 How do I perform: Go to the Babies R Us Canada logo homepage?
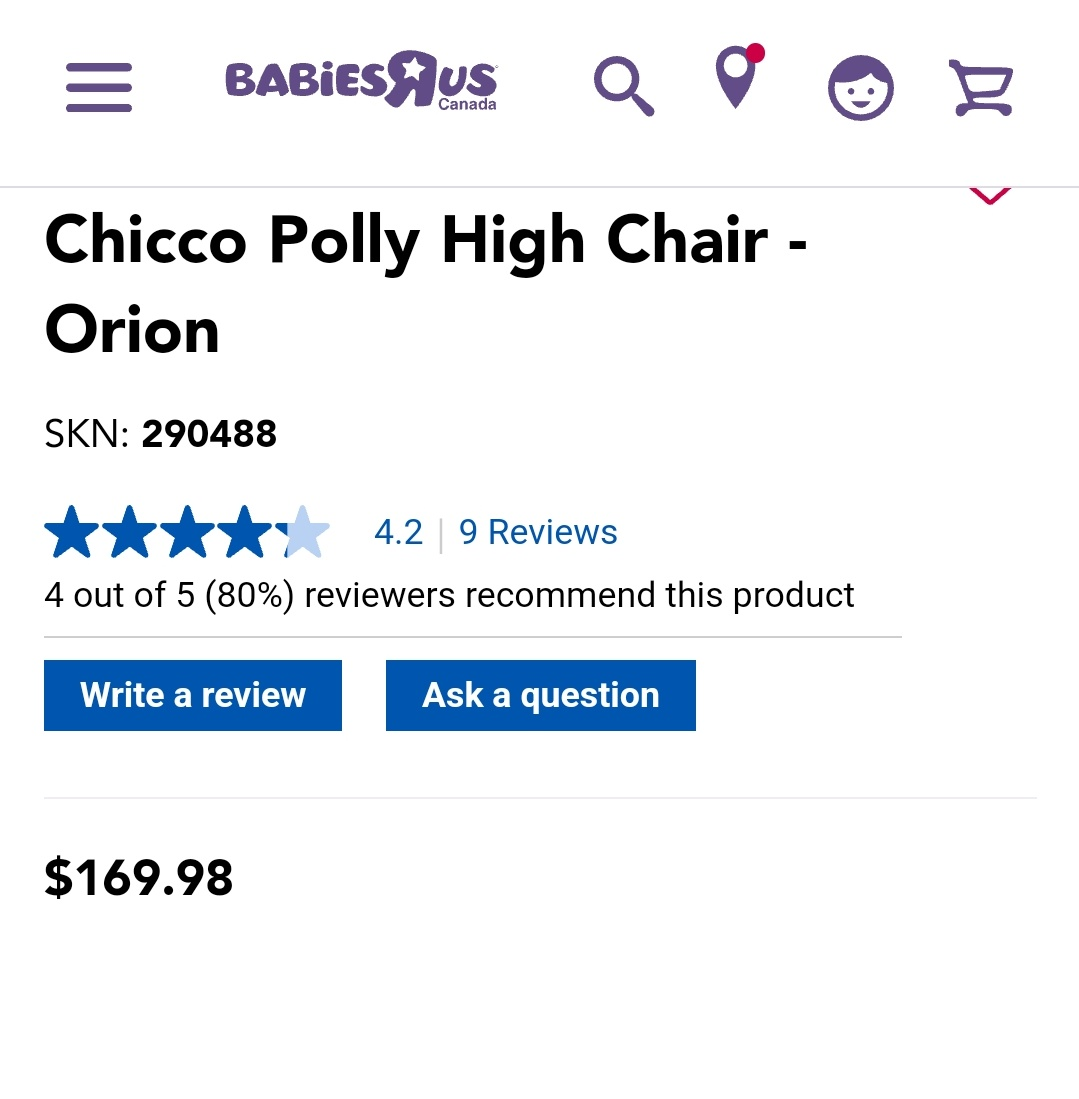coord(361,80)
